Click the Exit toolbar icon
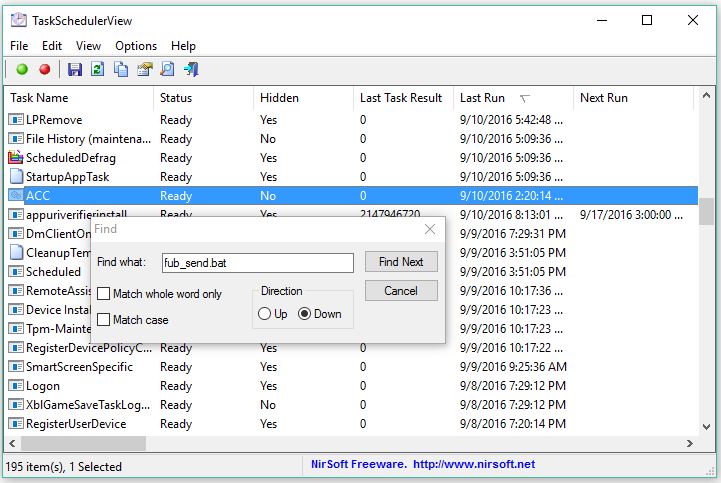This screenshot has height=483, width=721. [191, 69]
